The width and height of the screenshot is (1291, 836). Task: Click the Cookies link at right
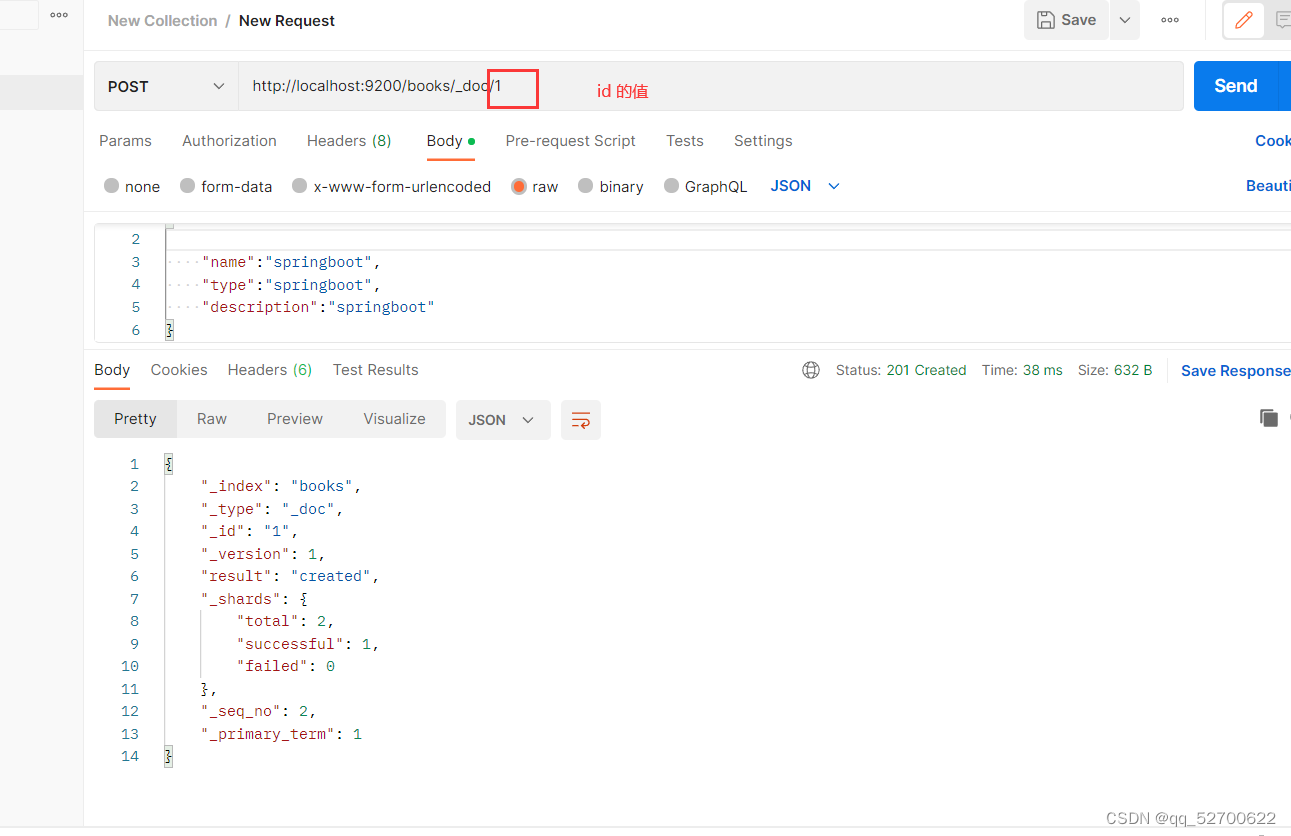coord(1273,141)
